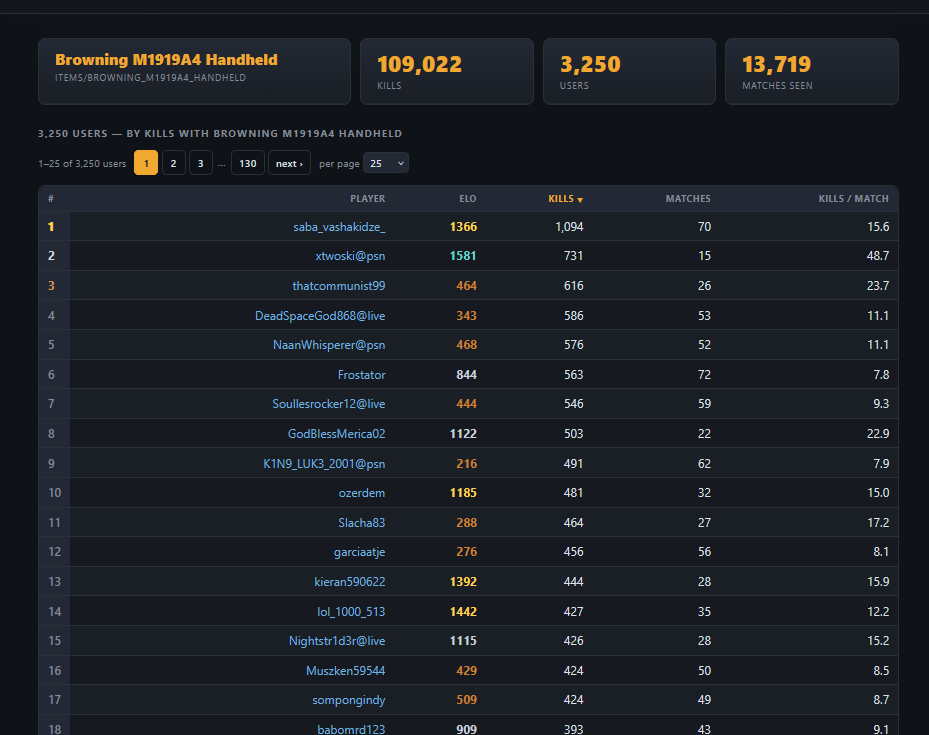Go to page 3 of users
Viewport: 929px width, 735px height.
coord(201,163)
